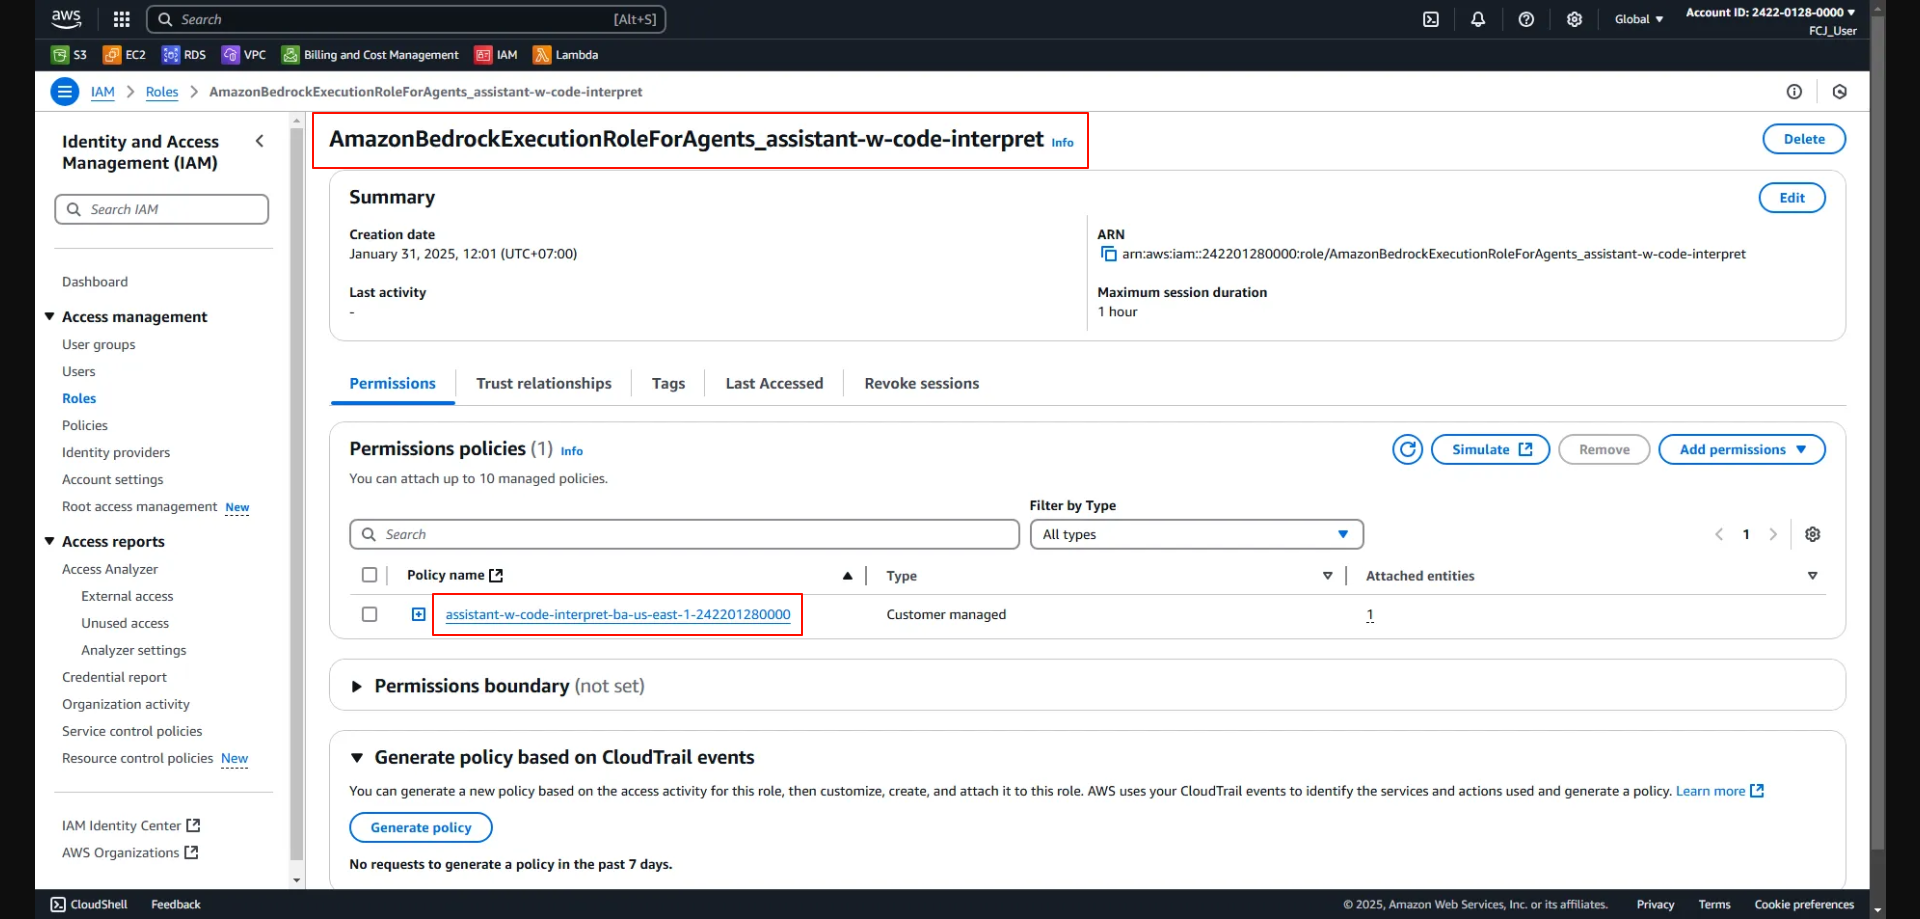This screenshot has width=1920, height=919.
Task: Open table preferences gear icon
Action: coord(1812,534)
